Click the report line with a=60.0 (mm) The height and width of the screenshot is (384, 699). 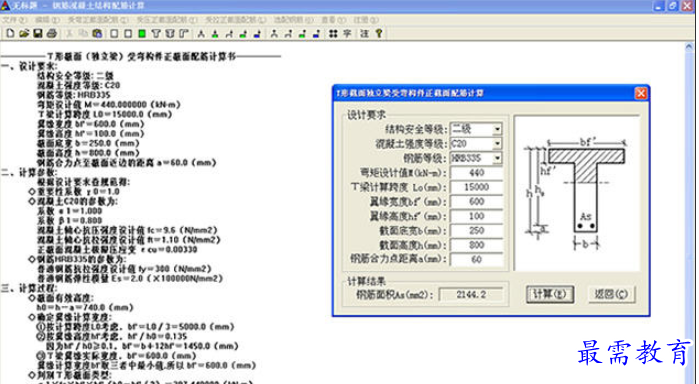tap(127, 163)
